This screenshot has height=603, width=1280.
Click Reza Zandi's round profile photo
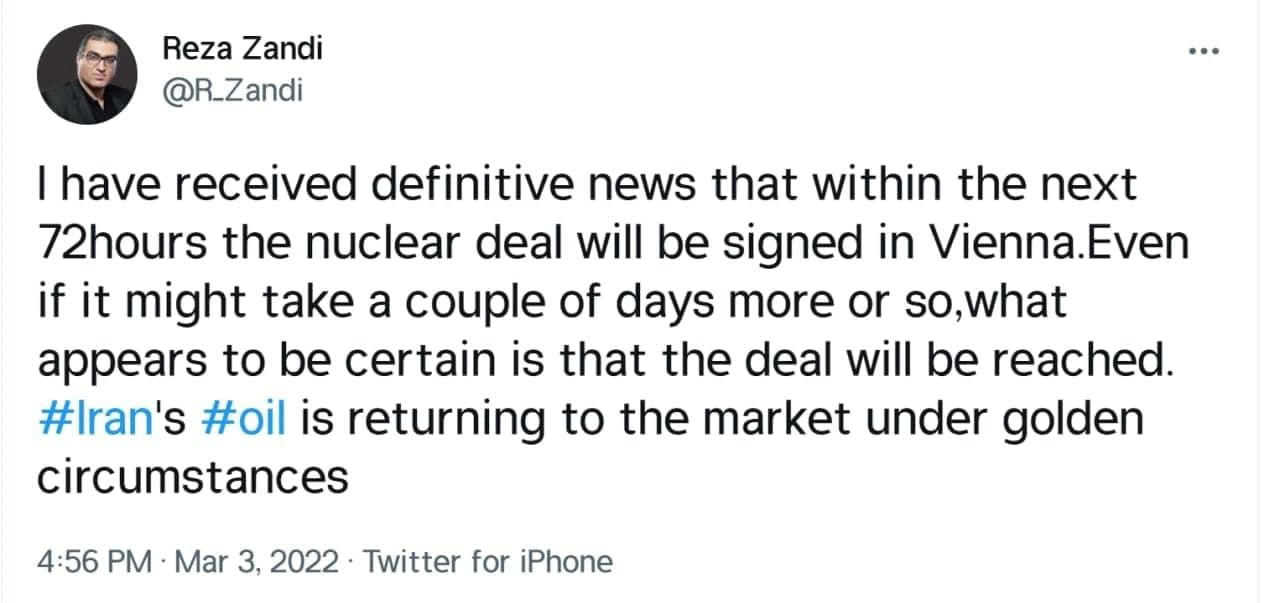[x=88, y=74]
